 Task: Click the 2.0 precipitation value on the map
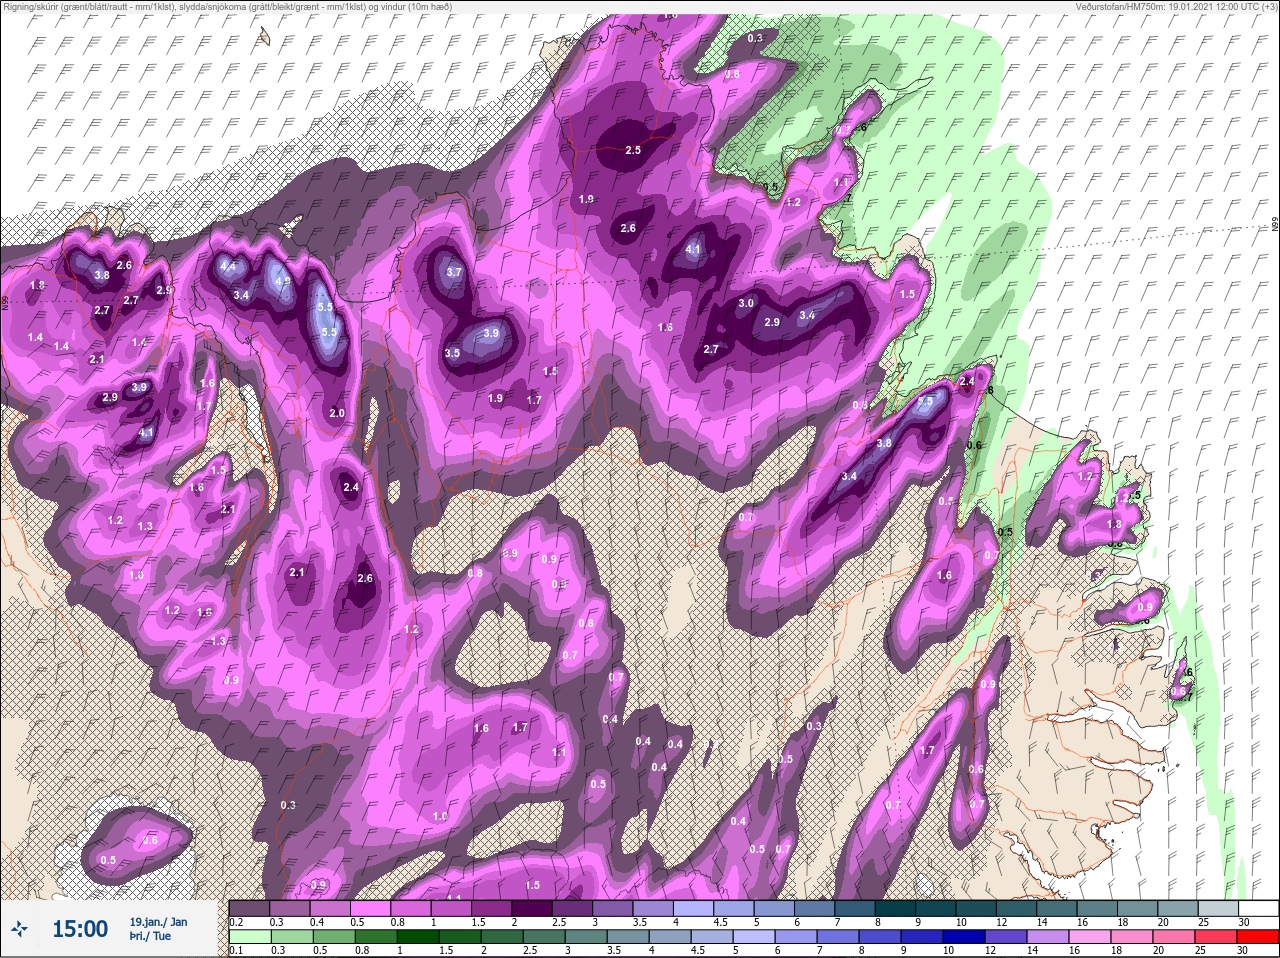point(337,413)
